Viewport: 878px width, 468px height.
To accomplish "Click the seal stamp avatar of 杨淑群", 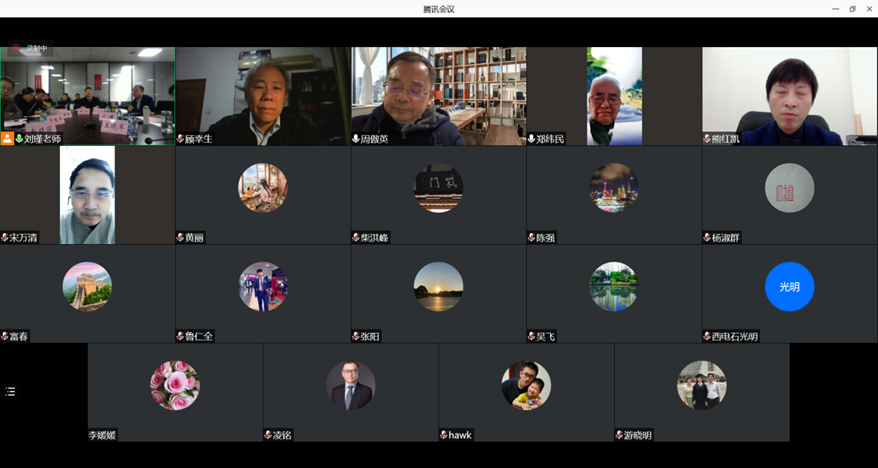I will tap(789, 188).
